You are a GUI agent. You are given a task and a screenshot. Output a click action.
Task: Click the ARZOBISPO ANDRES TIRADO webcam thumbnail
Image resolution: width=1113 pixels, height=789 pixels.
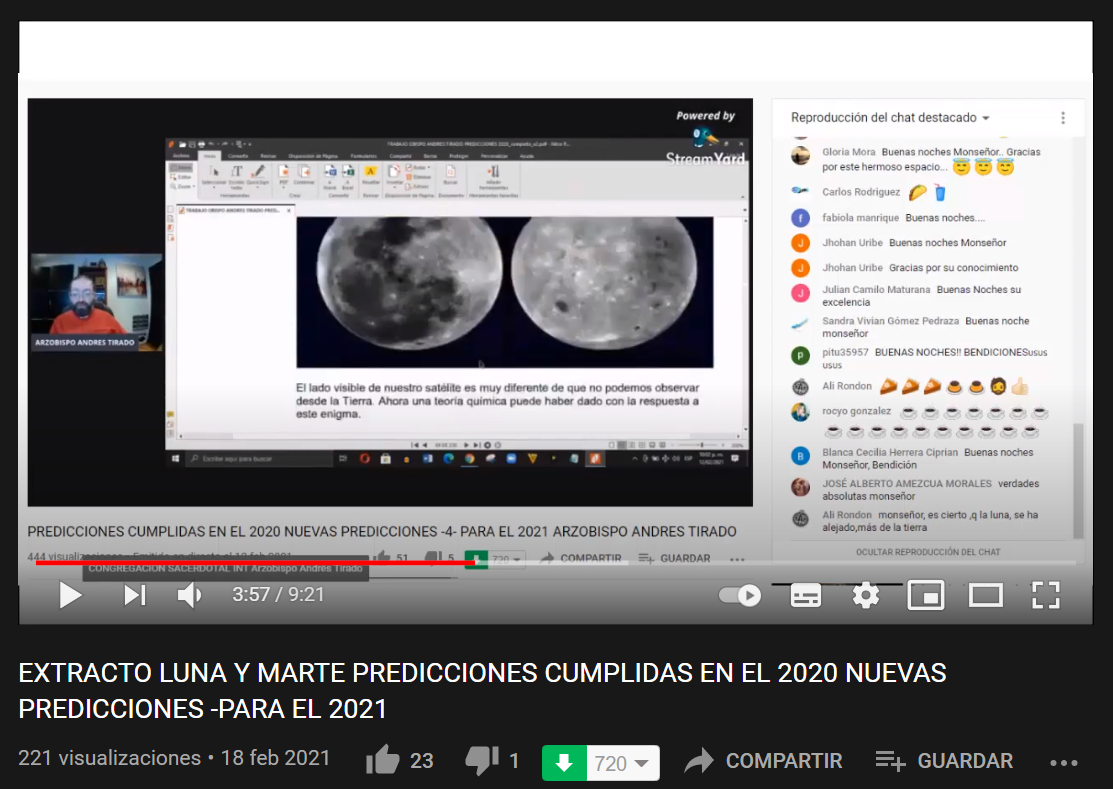[x=96, y=301]
